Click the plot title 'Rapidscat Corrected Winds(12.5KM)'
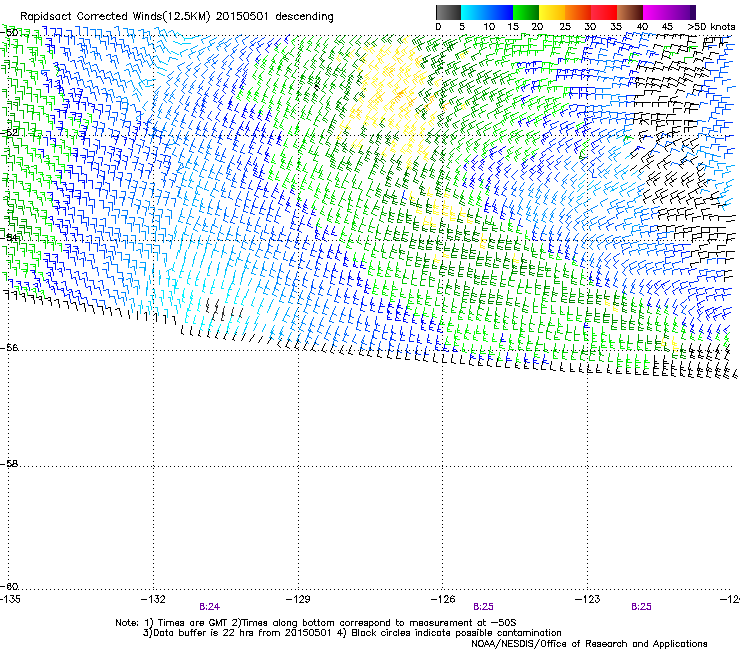Viewport: 740px width, 650px height. 115,17
